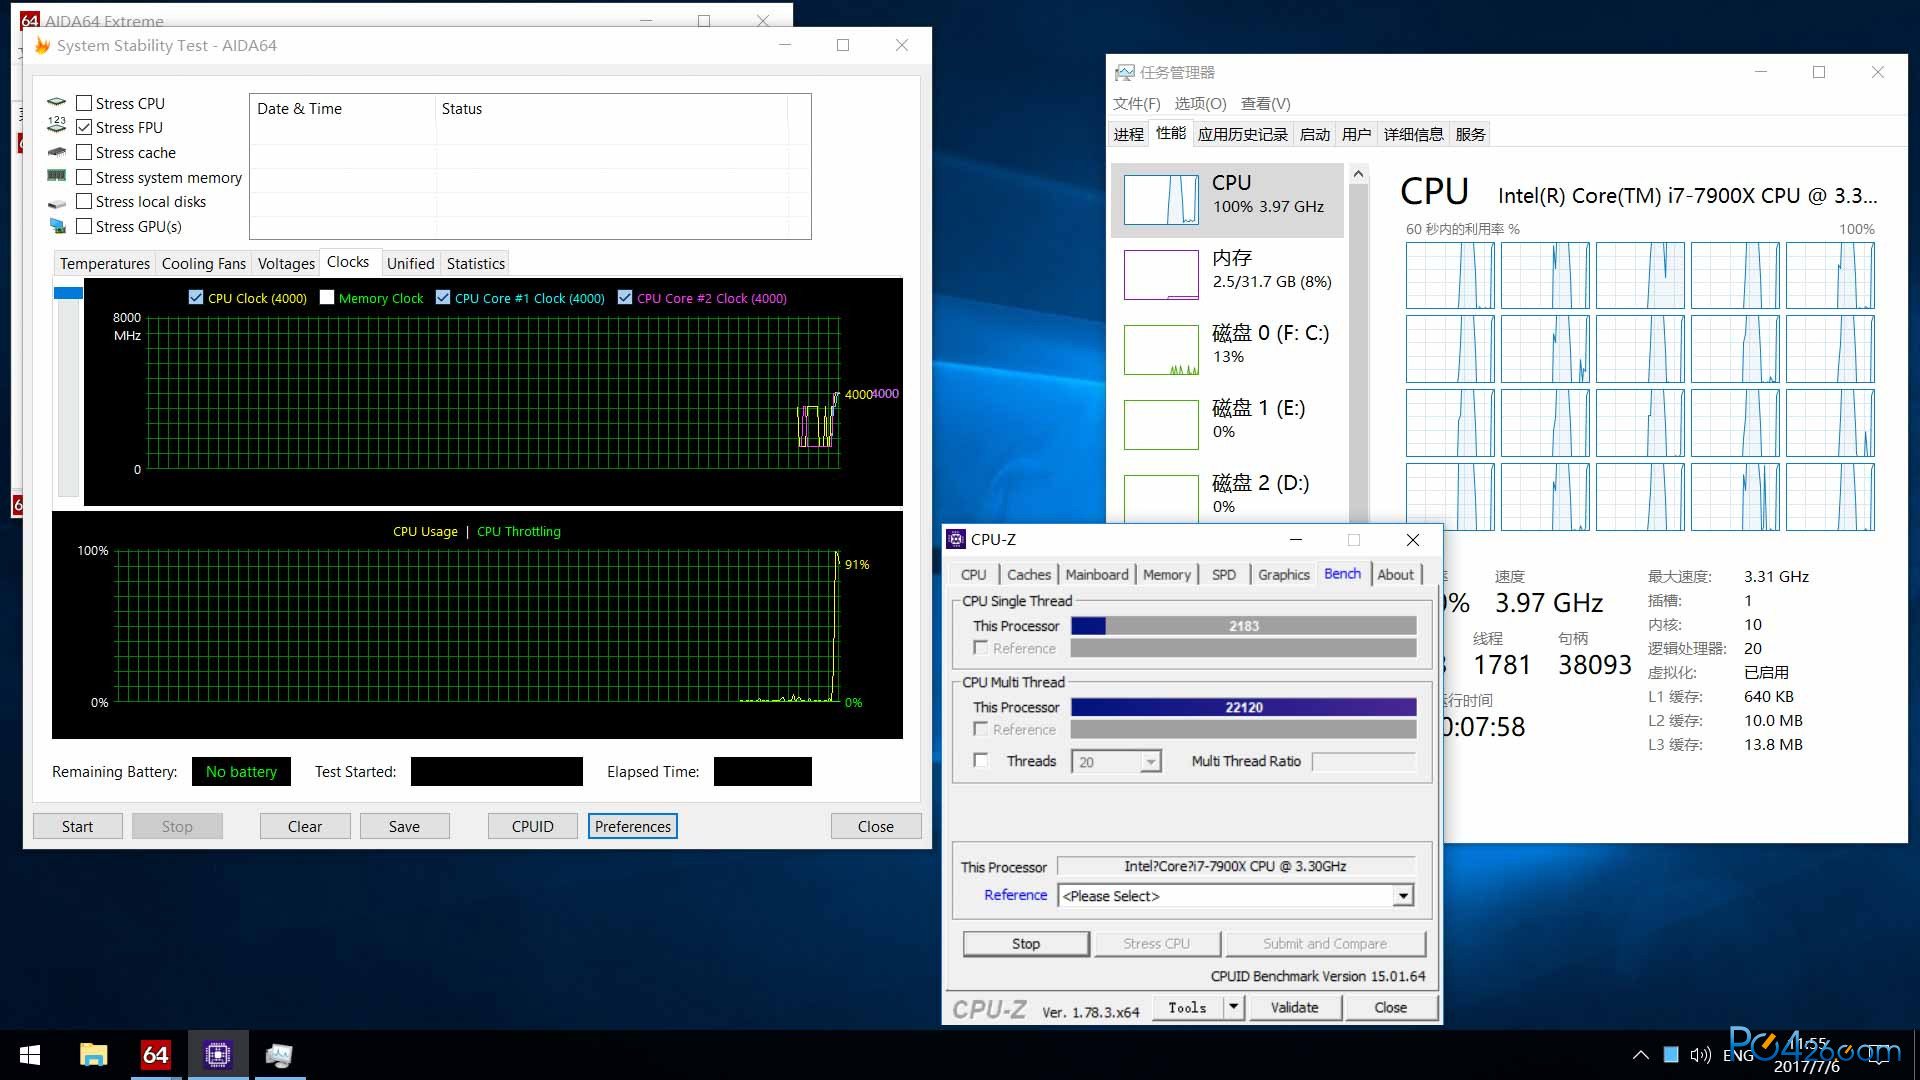This screenshot has width=1920, height=1080.
Task: Check the Threads checkbox in CPU-Z
Action: tap(981, 761)
